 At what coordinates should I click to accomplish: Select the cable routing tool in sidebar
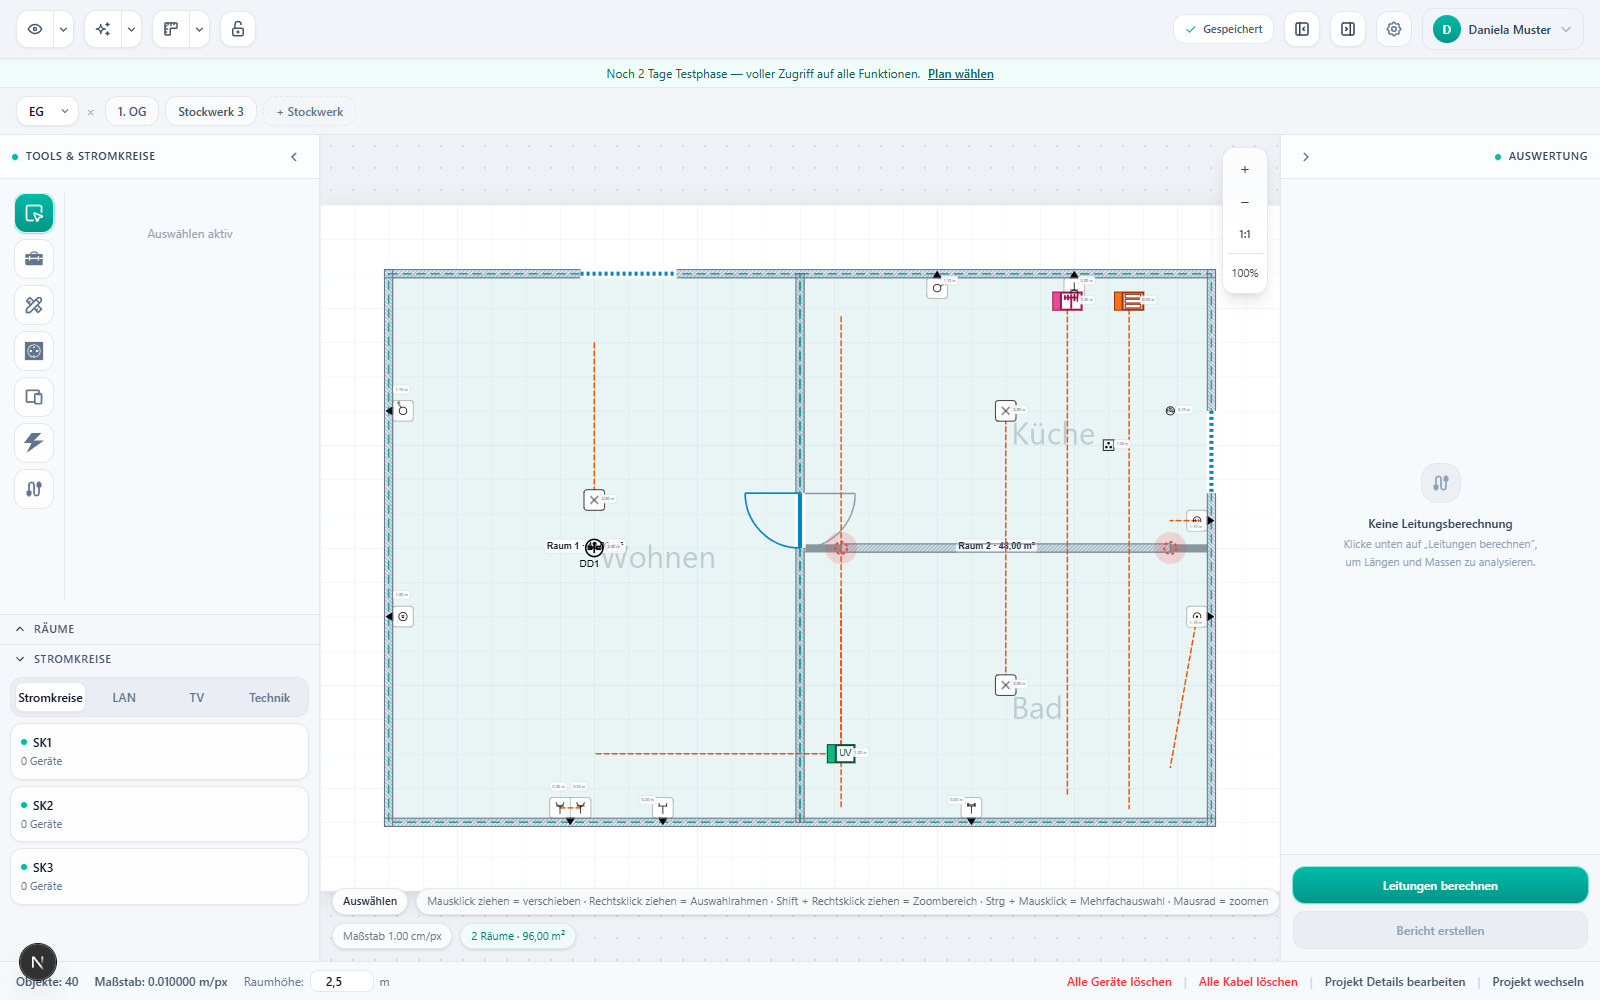click(34, 489)
